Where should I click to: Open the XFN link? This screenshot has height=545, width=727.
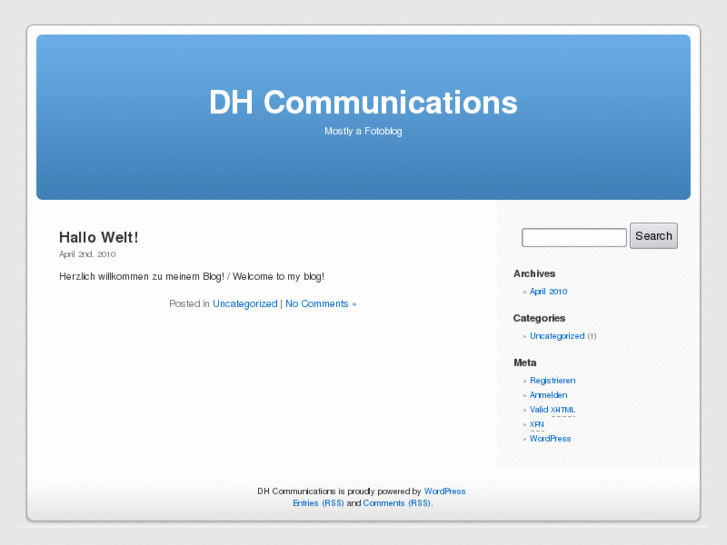[x=537, y=424]
